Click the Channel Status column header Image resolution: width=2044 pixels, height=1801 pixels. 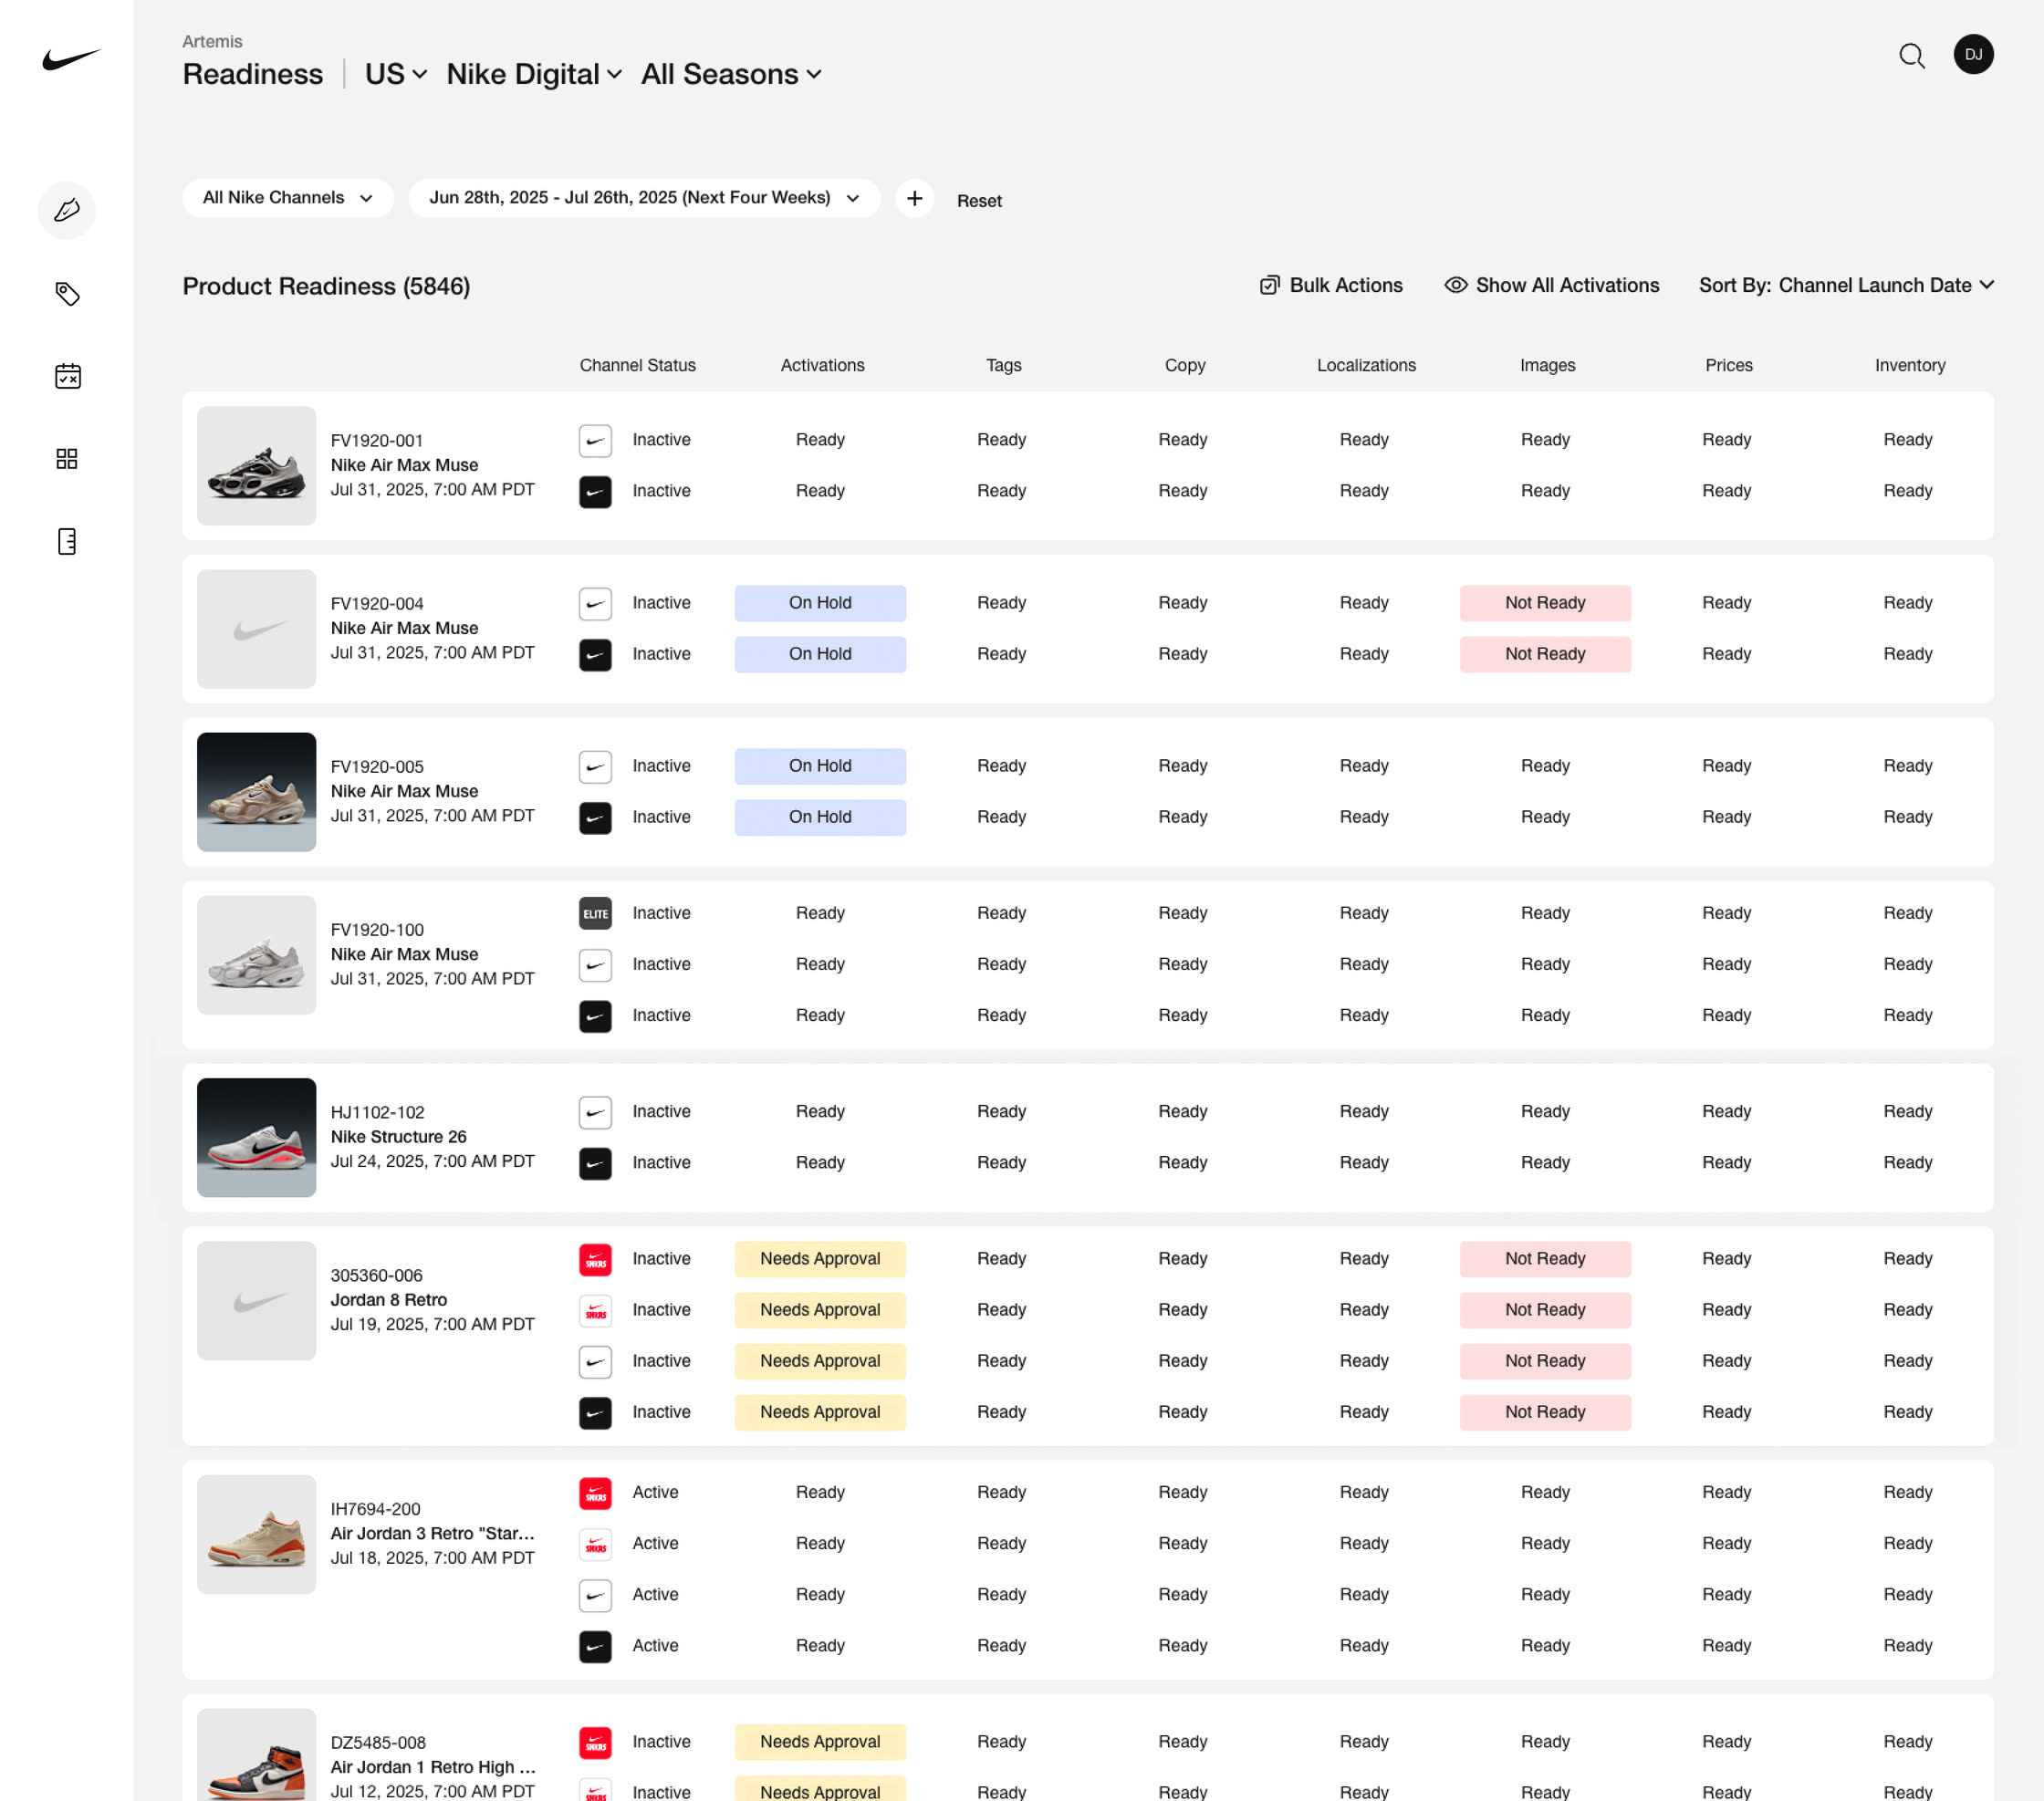click(x=637, y=365)
